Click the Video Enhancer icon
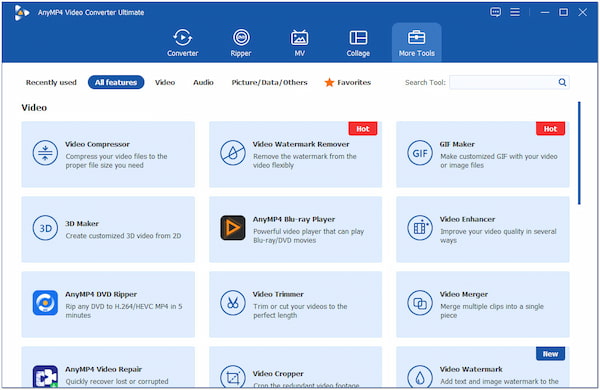 420,228
